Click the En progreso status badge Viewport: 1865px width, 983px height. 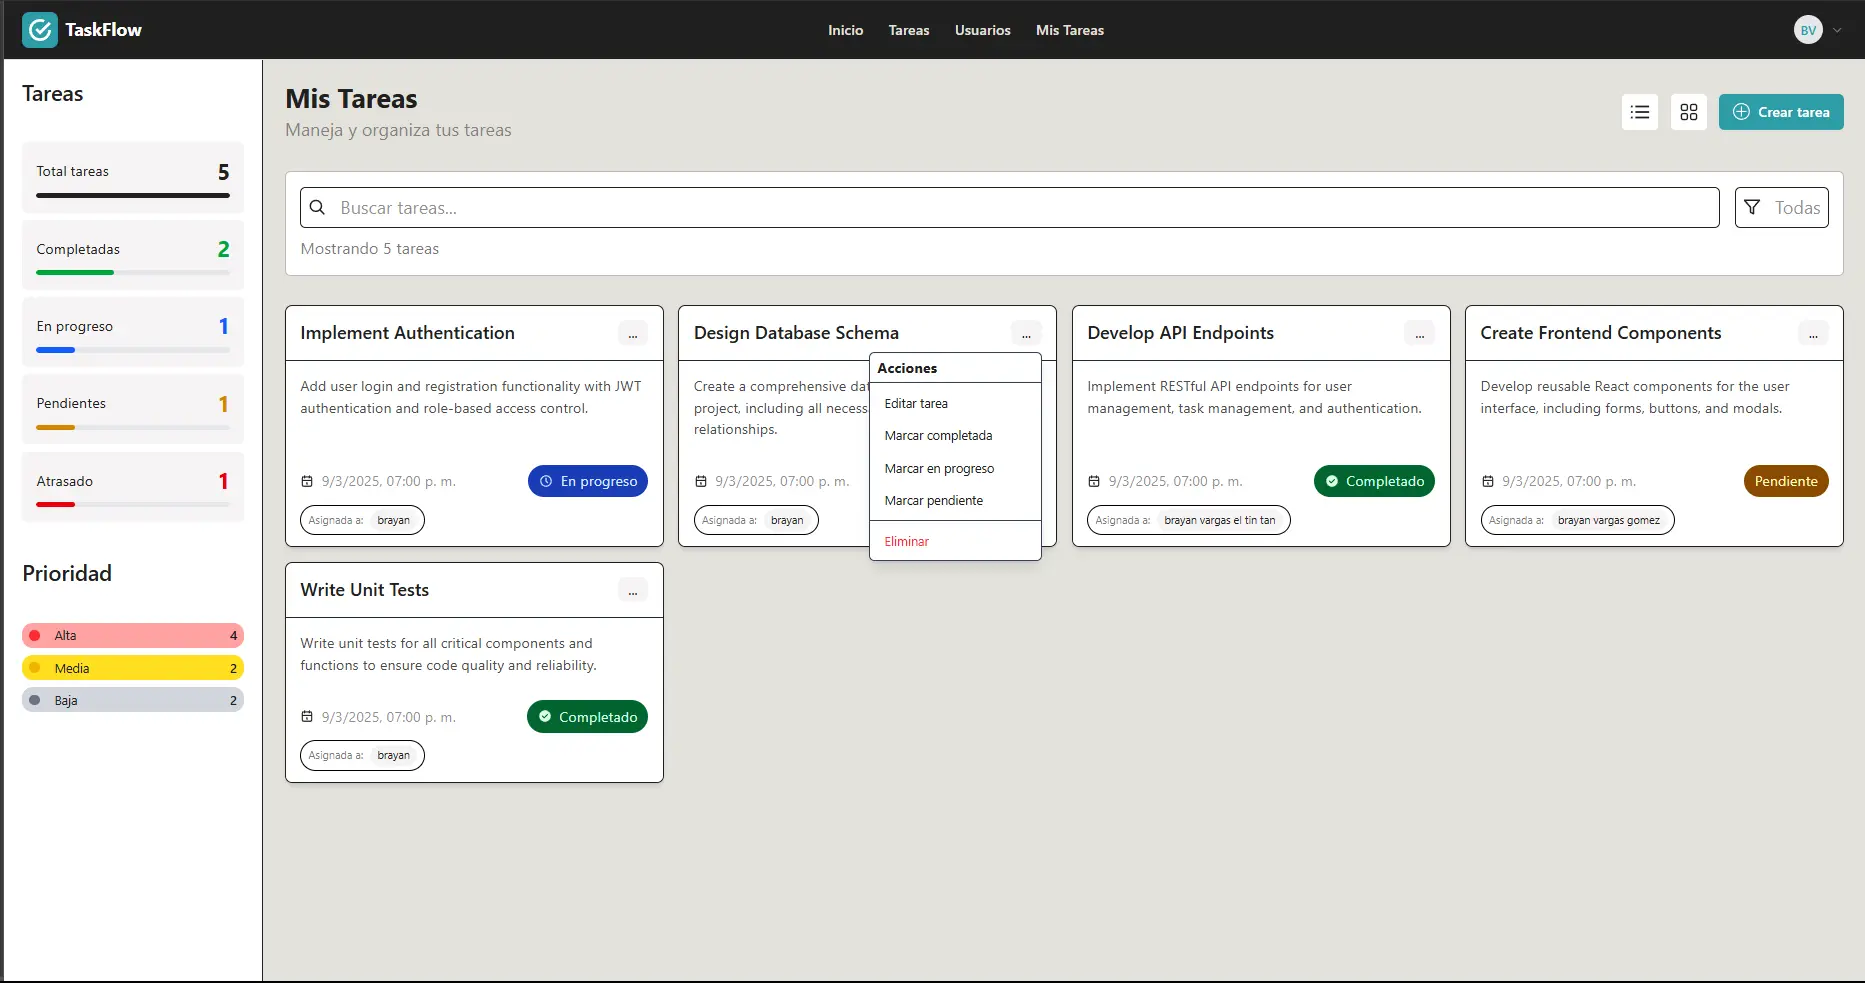point(588,481)
